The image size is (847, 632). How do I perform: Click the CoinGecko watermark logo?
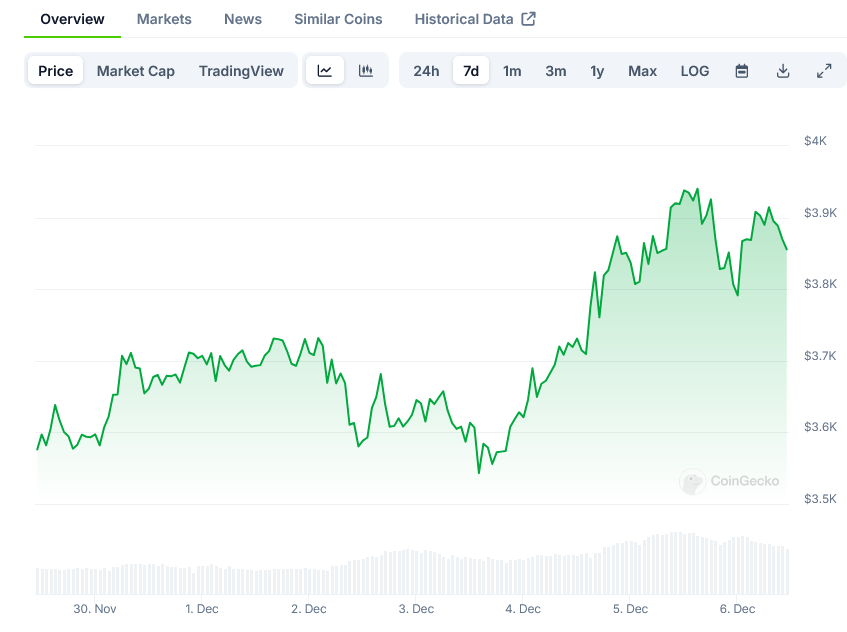(x=730, y=481)
